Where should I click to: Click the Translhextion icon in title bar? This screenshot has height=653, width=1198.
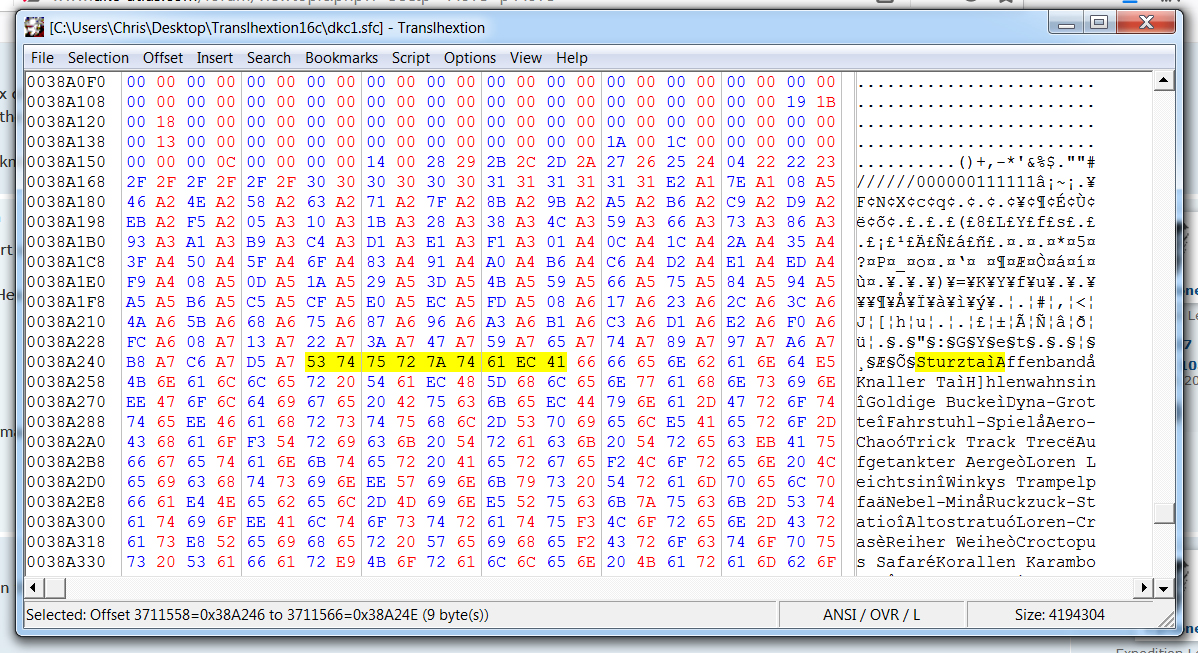pyautogui.click(x=35, y=27)
